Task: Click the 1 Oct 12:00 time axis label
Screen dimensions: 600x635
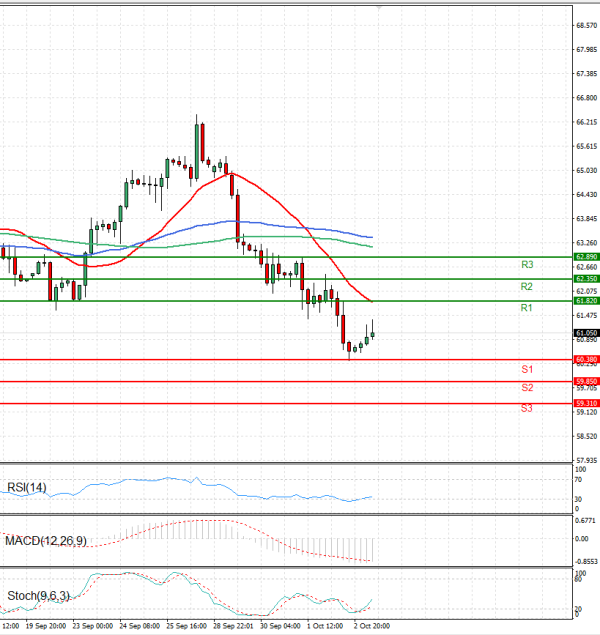Action: (325, 625)
